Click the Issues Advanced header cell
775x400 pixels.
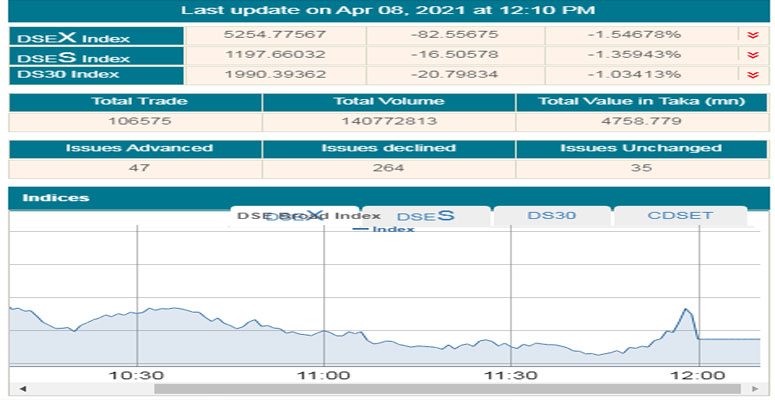pos(135,148)
